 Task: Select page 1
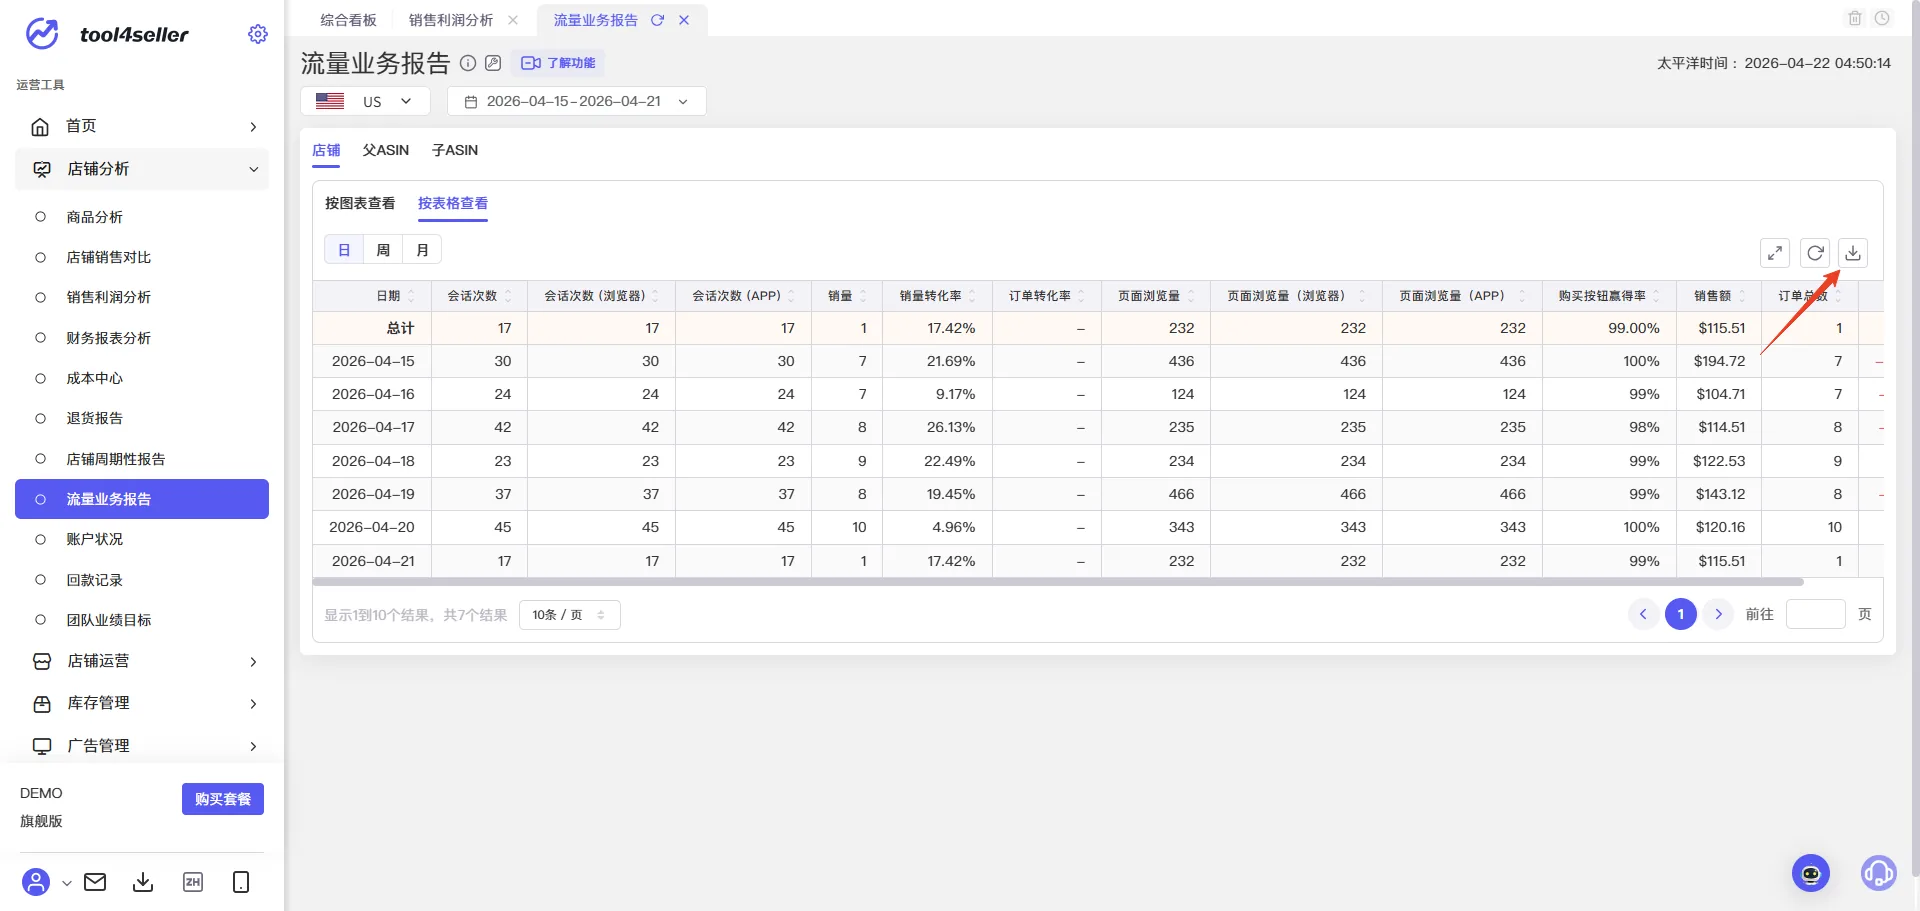1681,614
